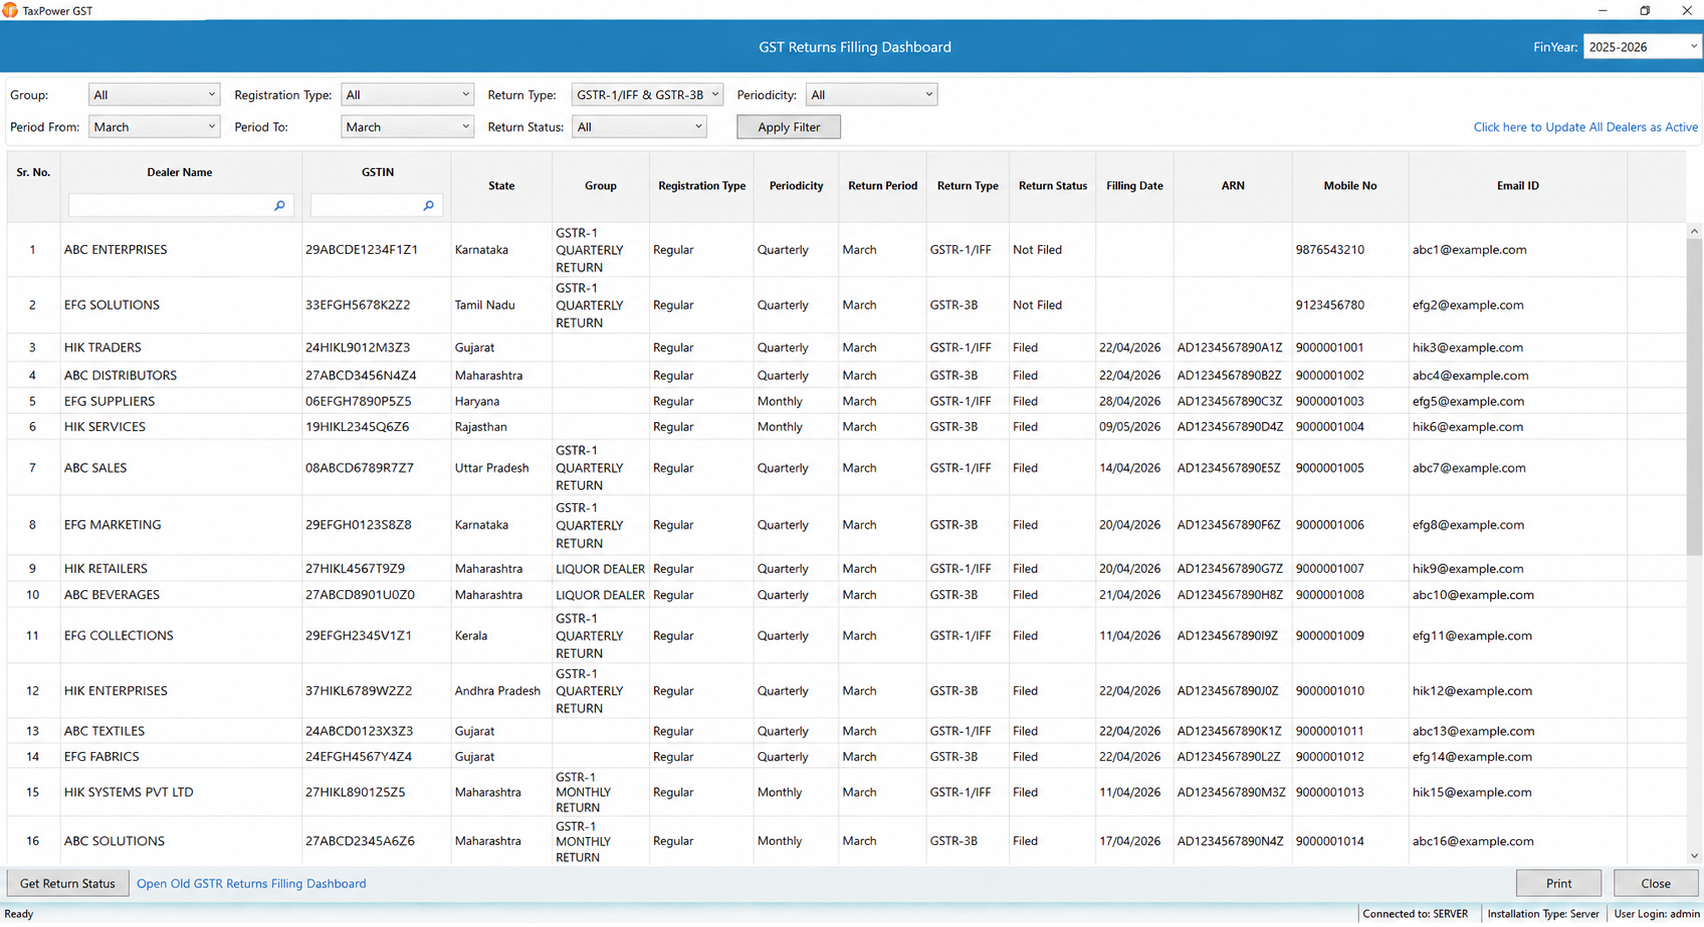Click the ARN column header

1232,186
